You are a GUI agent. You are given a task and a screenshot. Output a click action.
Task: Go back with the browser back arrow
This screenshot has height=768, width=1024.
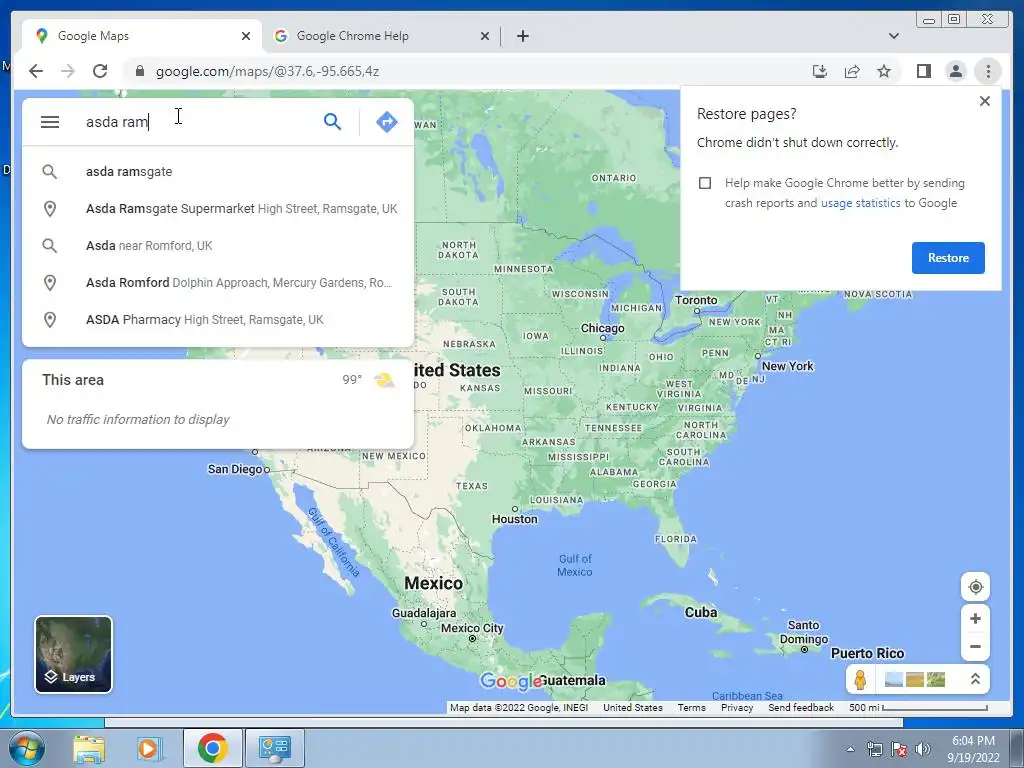(x=36, y=71)
